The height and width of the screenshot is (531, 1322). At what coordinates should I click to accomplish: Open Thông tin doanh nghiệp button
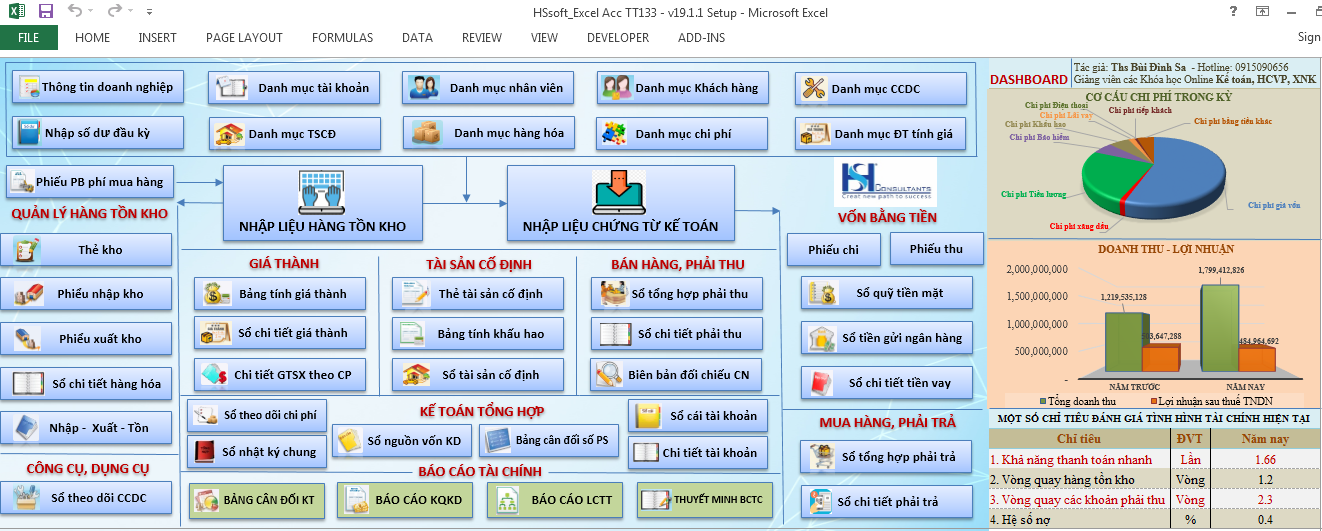tap(98, 87)
